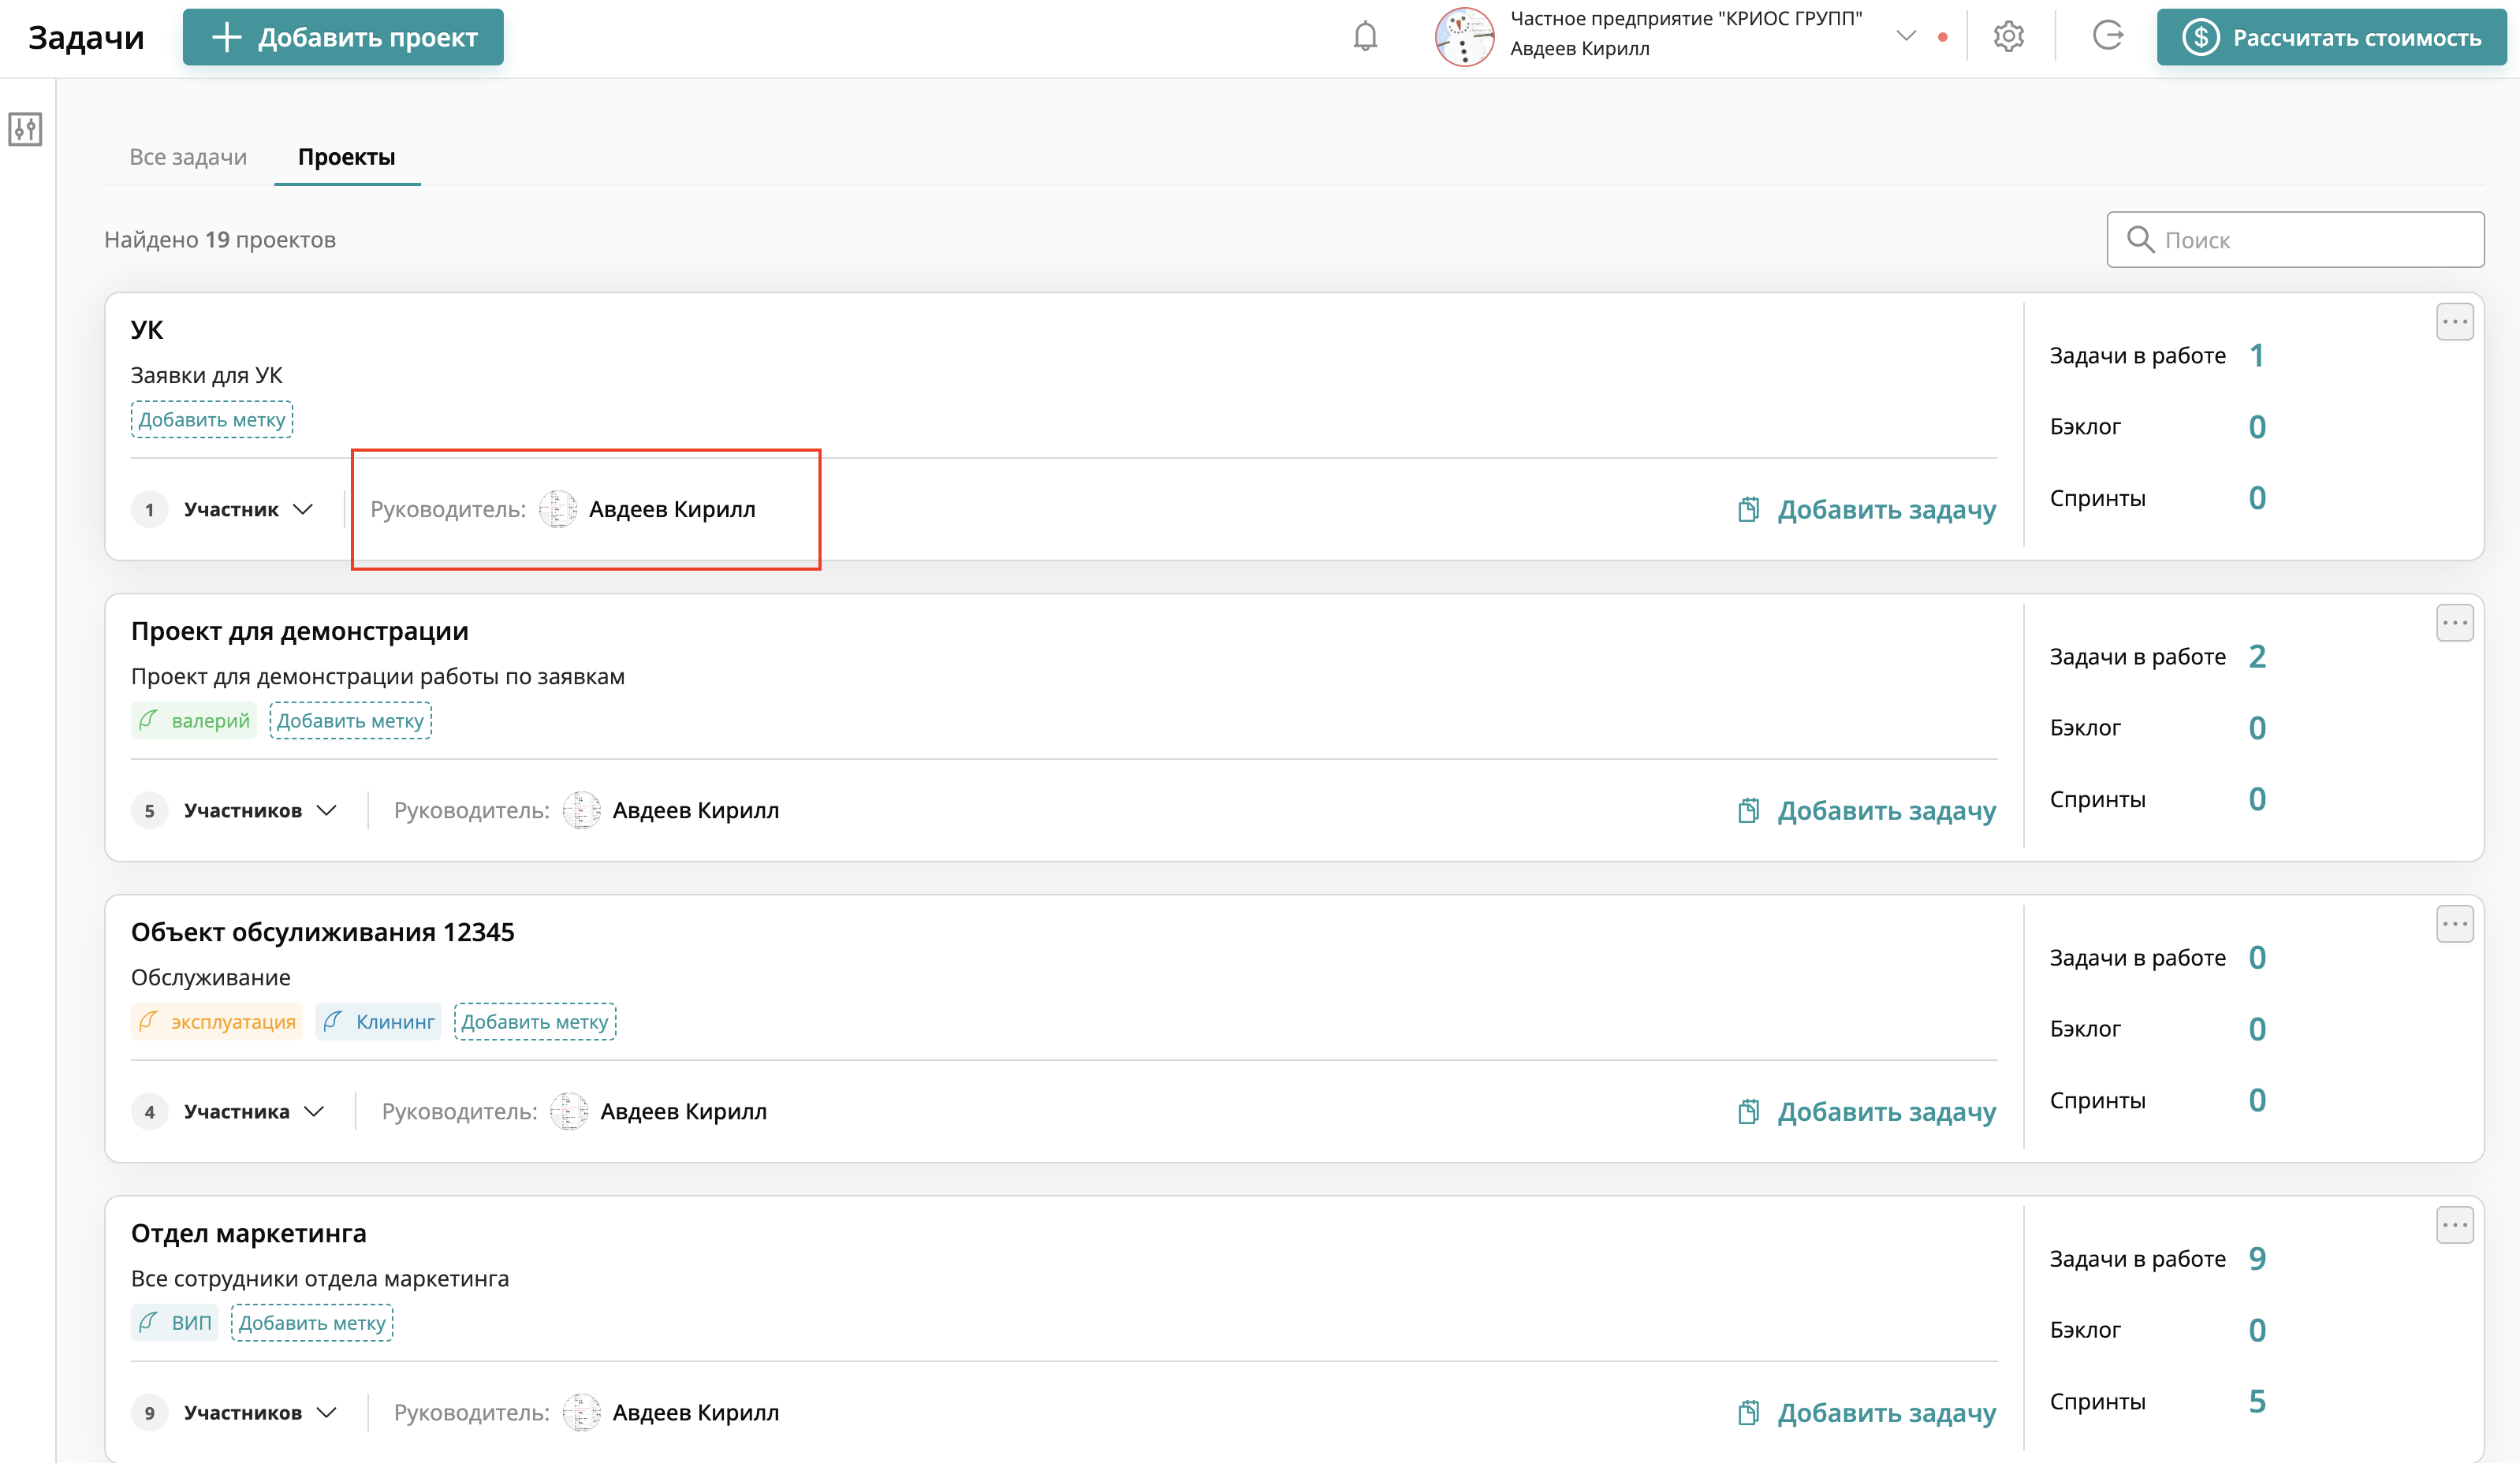Click Добавить метку under УК project

(211, 420)
